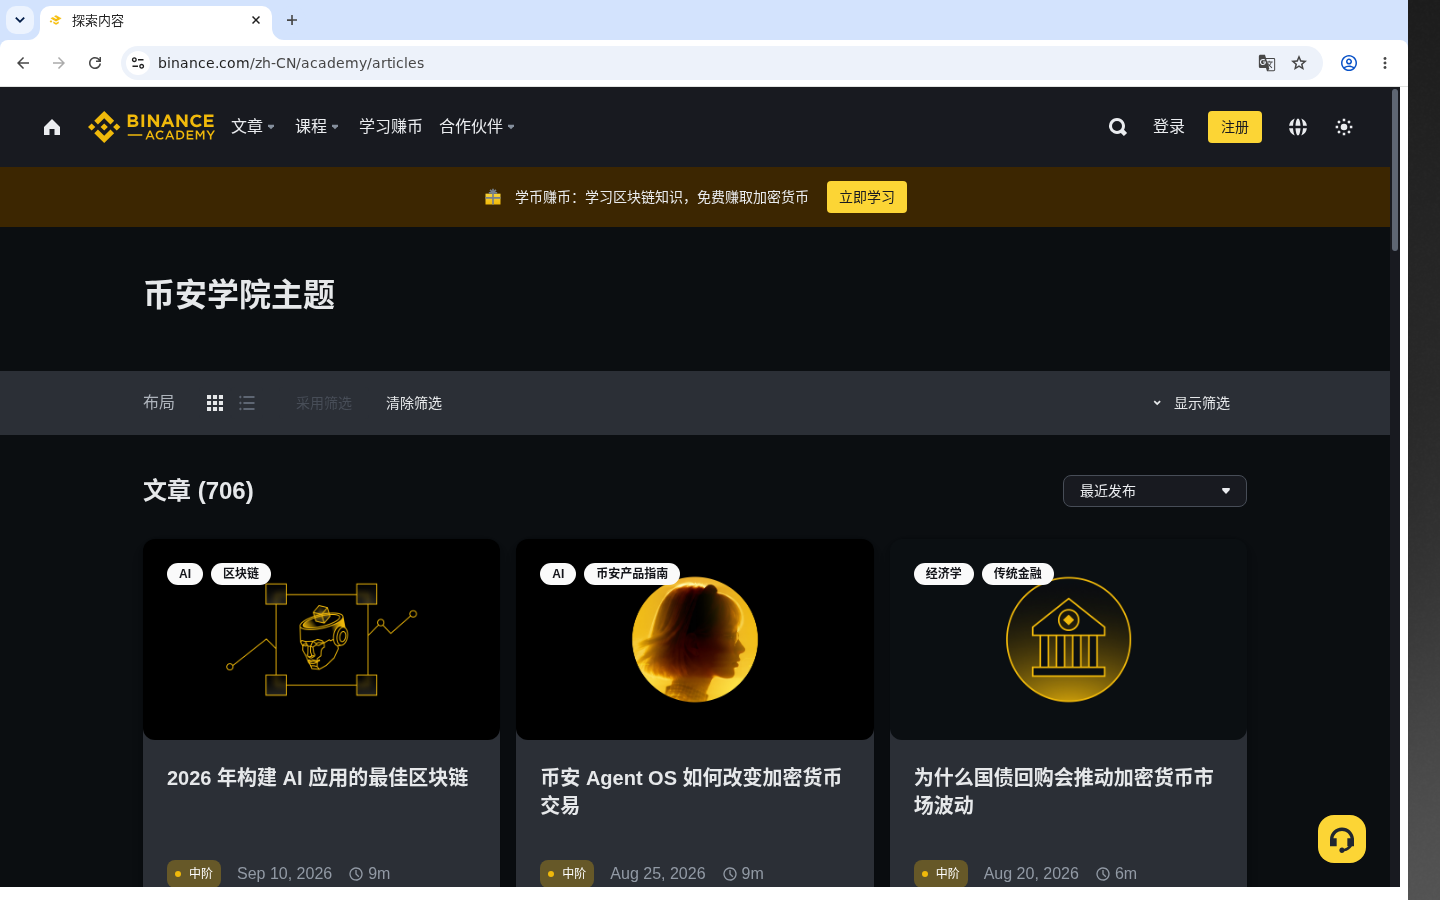The width and height of the screenshot is (1440, 900).
Task: Click the 中阶 badge dated Aug 20, 2026
Action: [941, 873]
